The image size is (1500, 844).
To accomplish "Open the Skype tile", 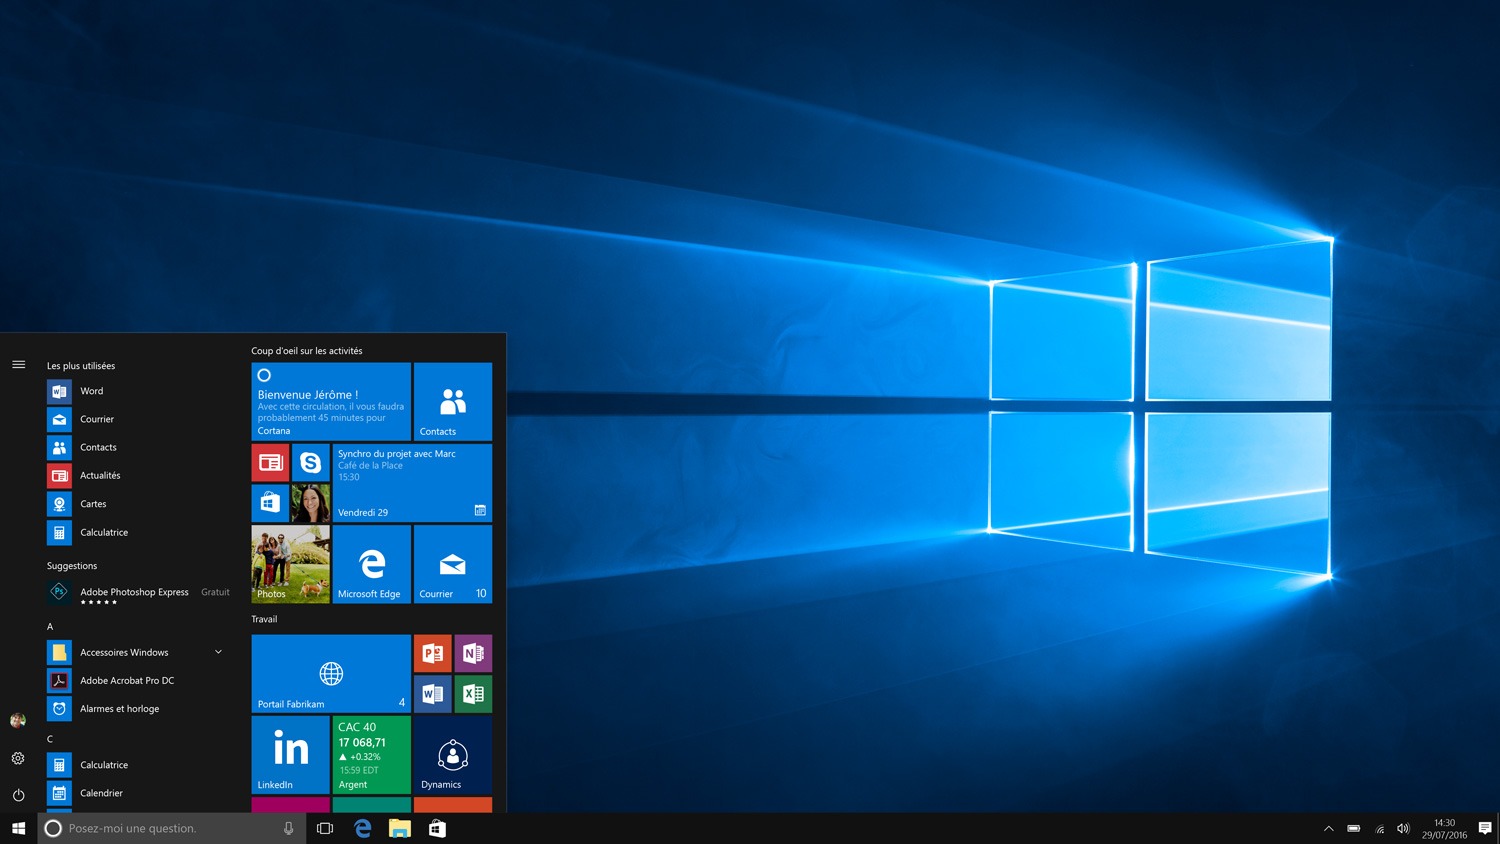I will click(x=311, y=463).
